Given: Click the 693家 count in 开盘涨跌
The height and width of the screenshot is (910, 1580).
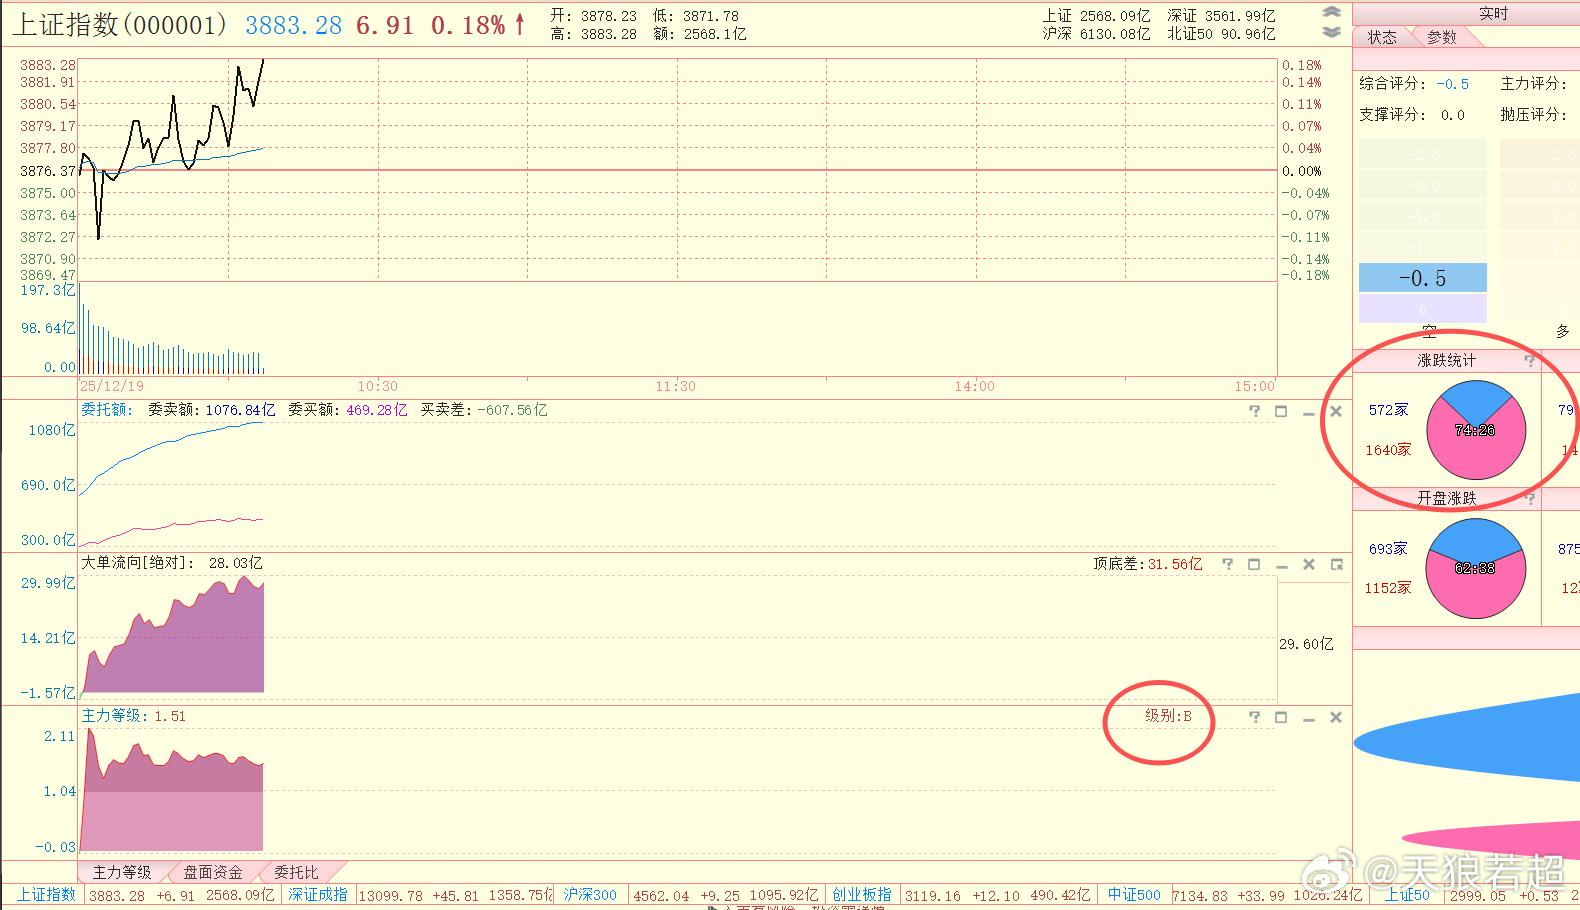Looking at the screenshot, I should click(1388, 549).
